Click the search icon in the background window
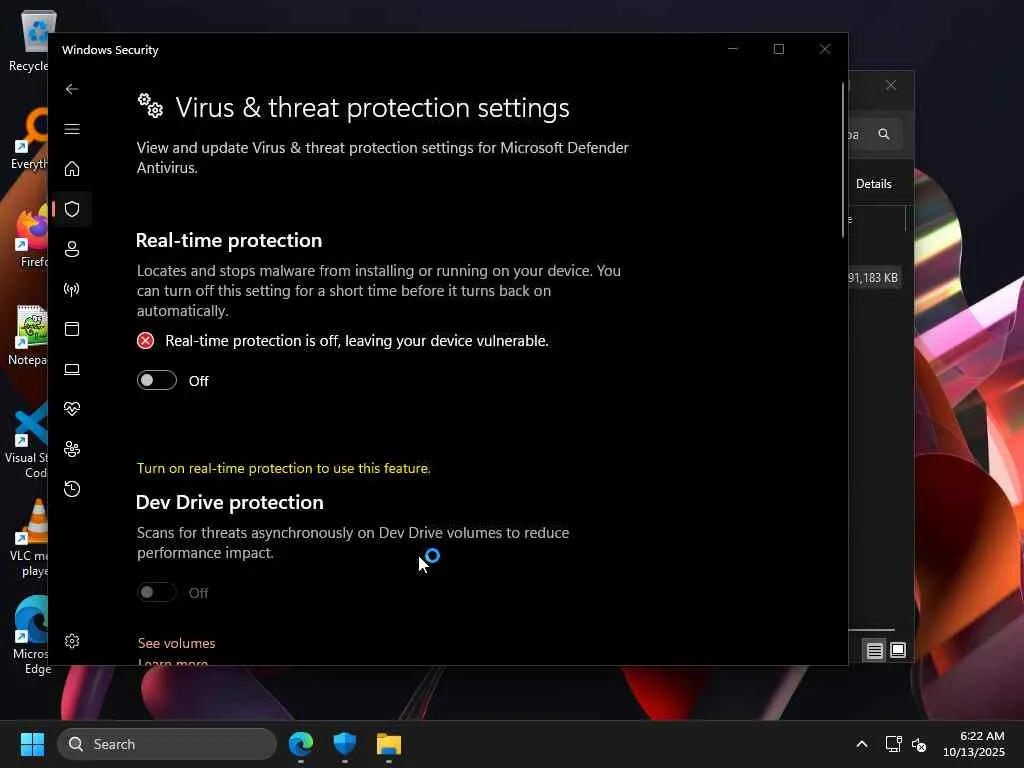Image resolution: width=1024 pixels, height=768 pixels. pos(884,135)
